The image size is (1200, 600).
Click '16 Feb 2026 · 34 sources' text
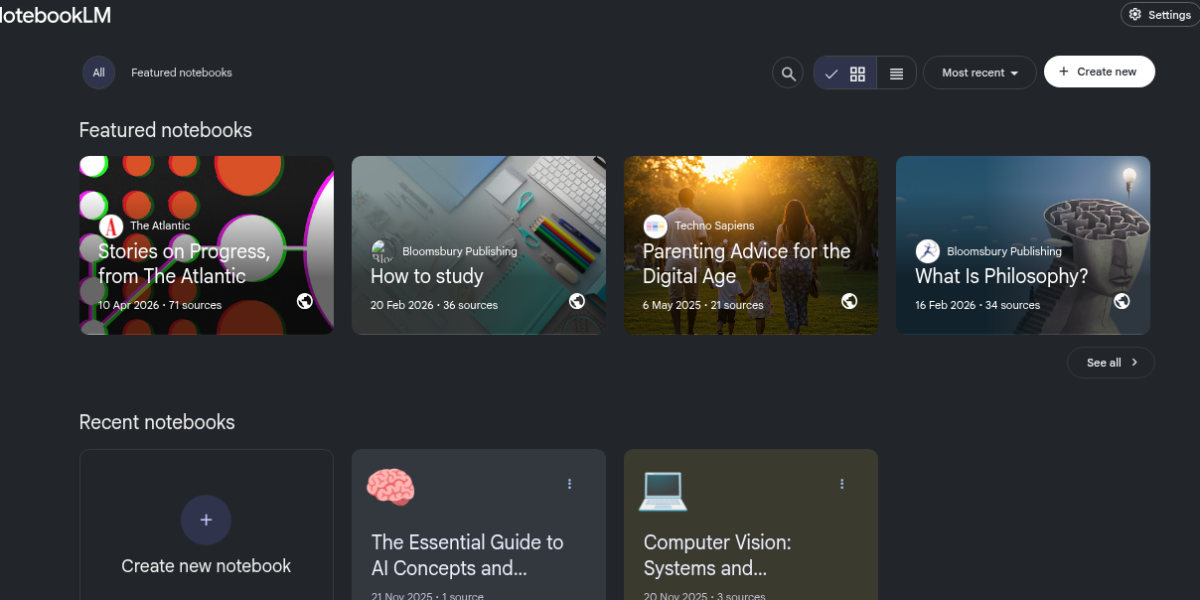click(x=978, y=305)
